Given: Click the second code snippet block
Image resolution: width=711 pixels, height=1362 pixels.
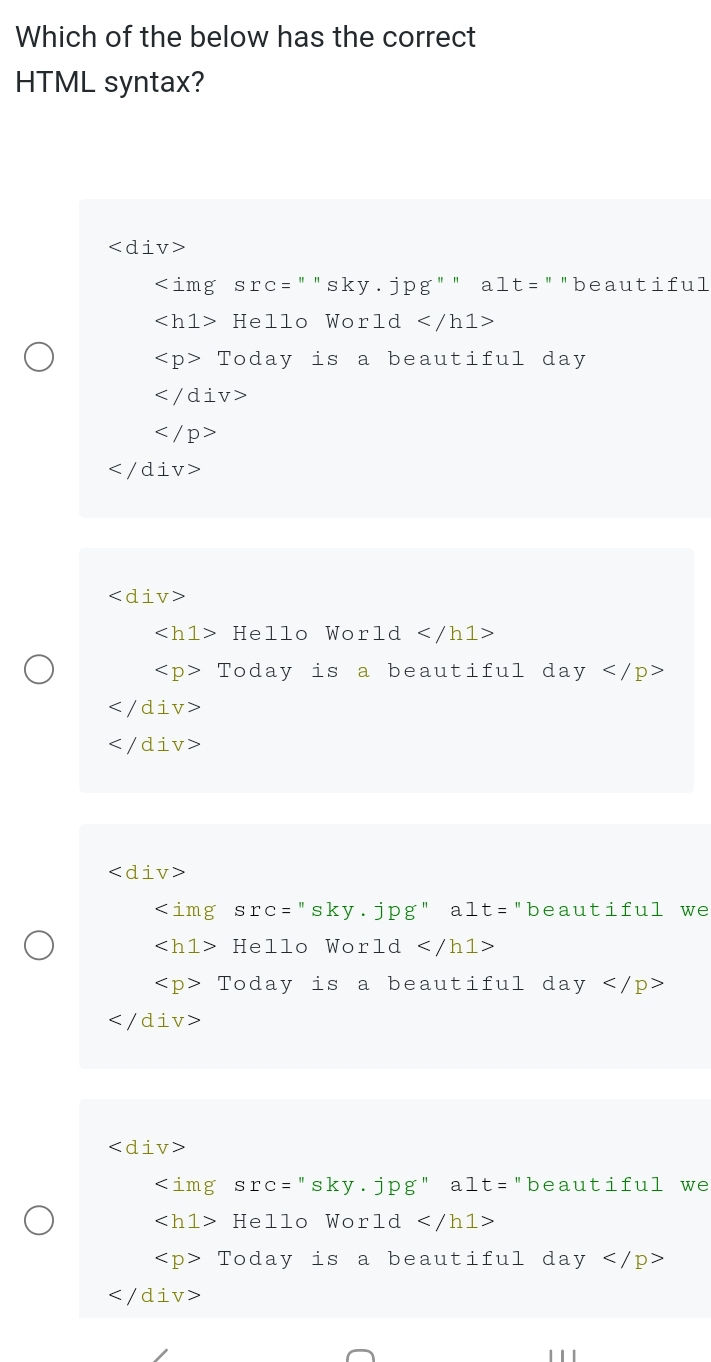Looking at the screenshot, I should pos(386,670).
